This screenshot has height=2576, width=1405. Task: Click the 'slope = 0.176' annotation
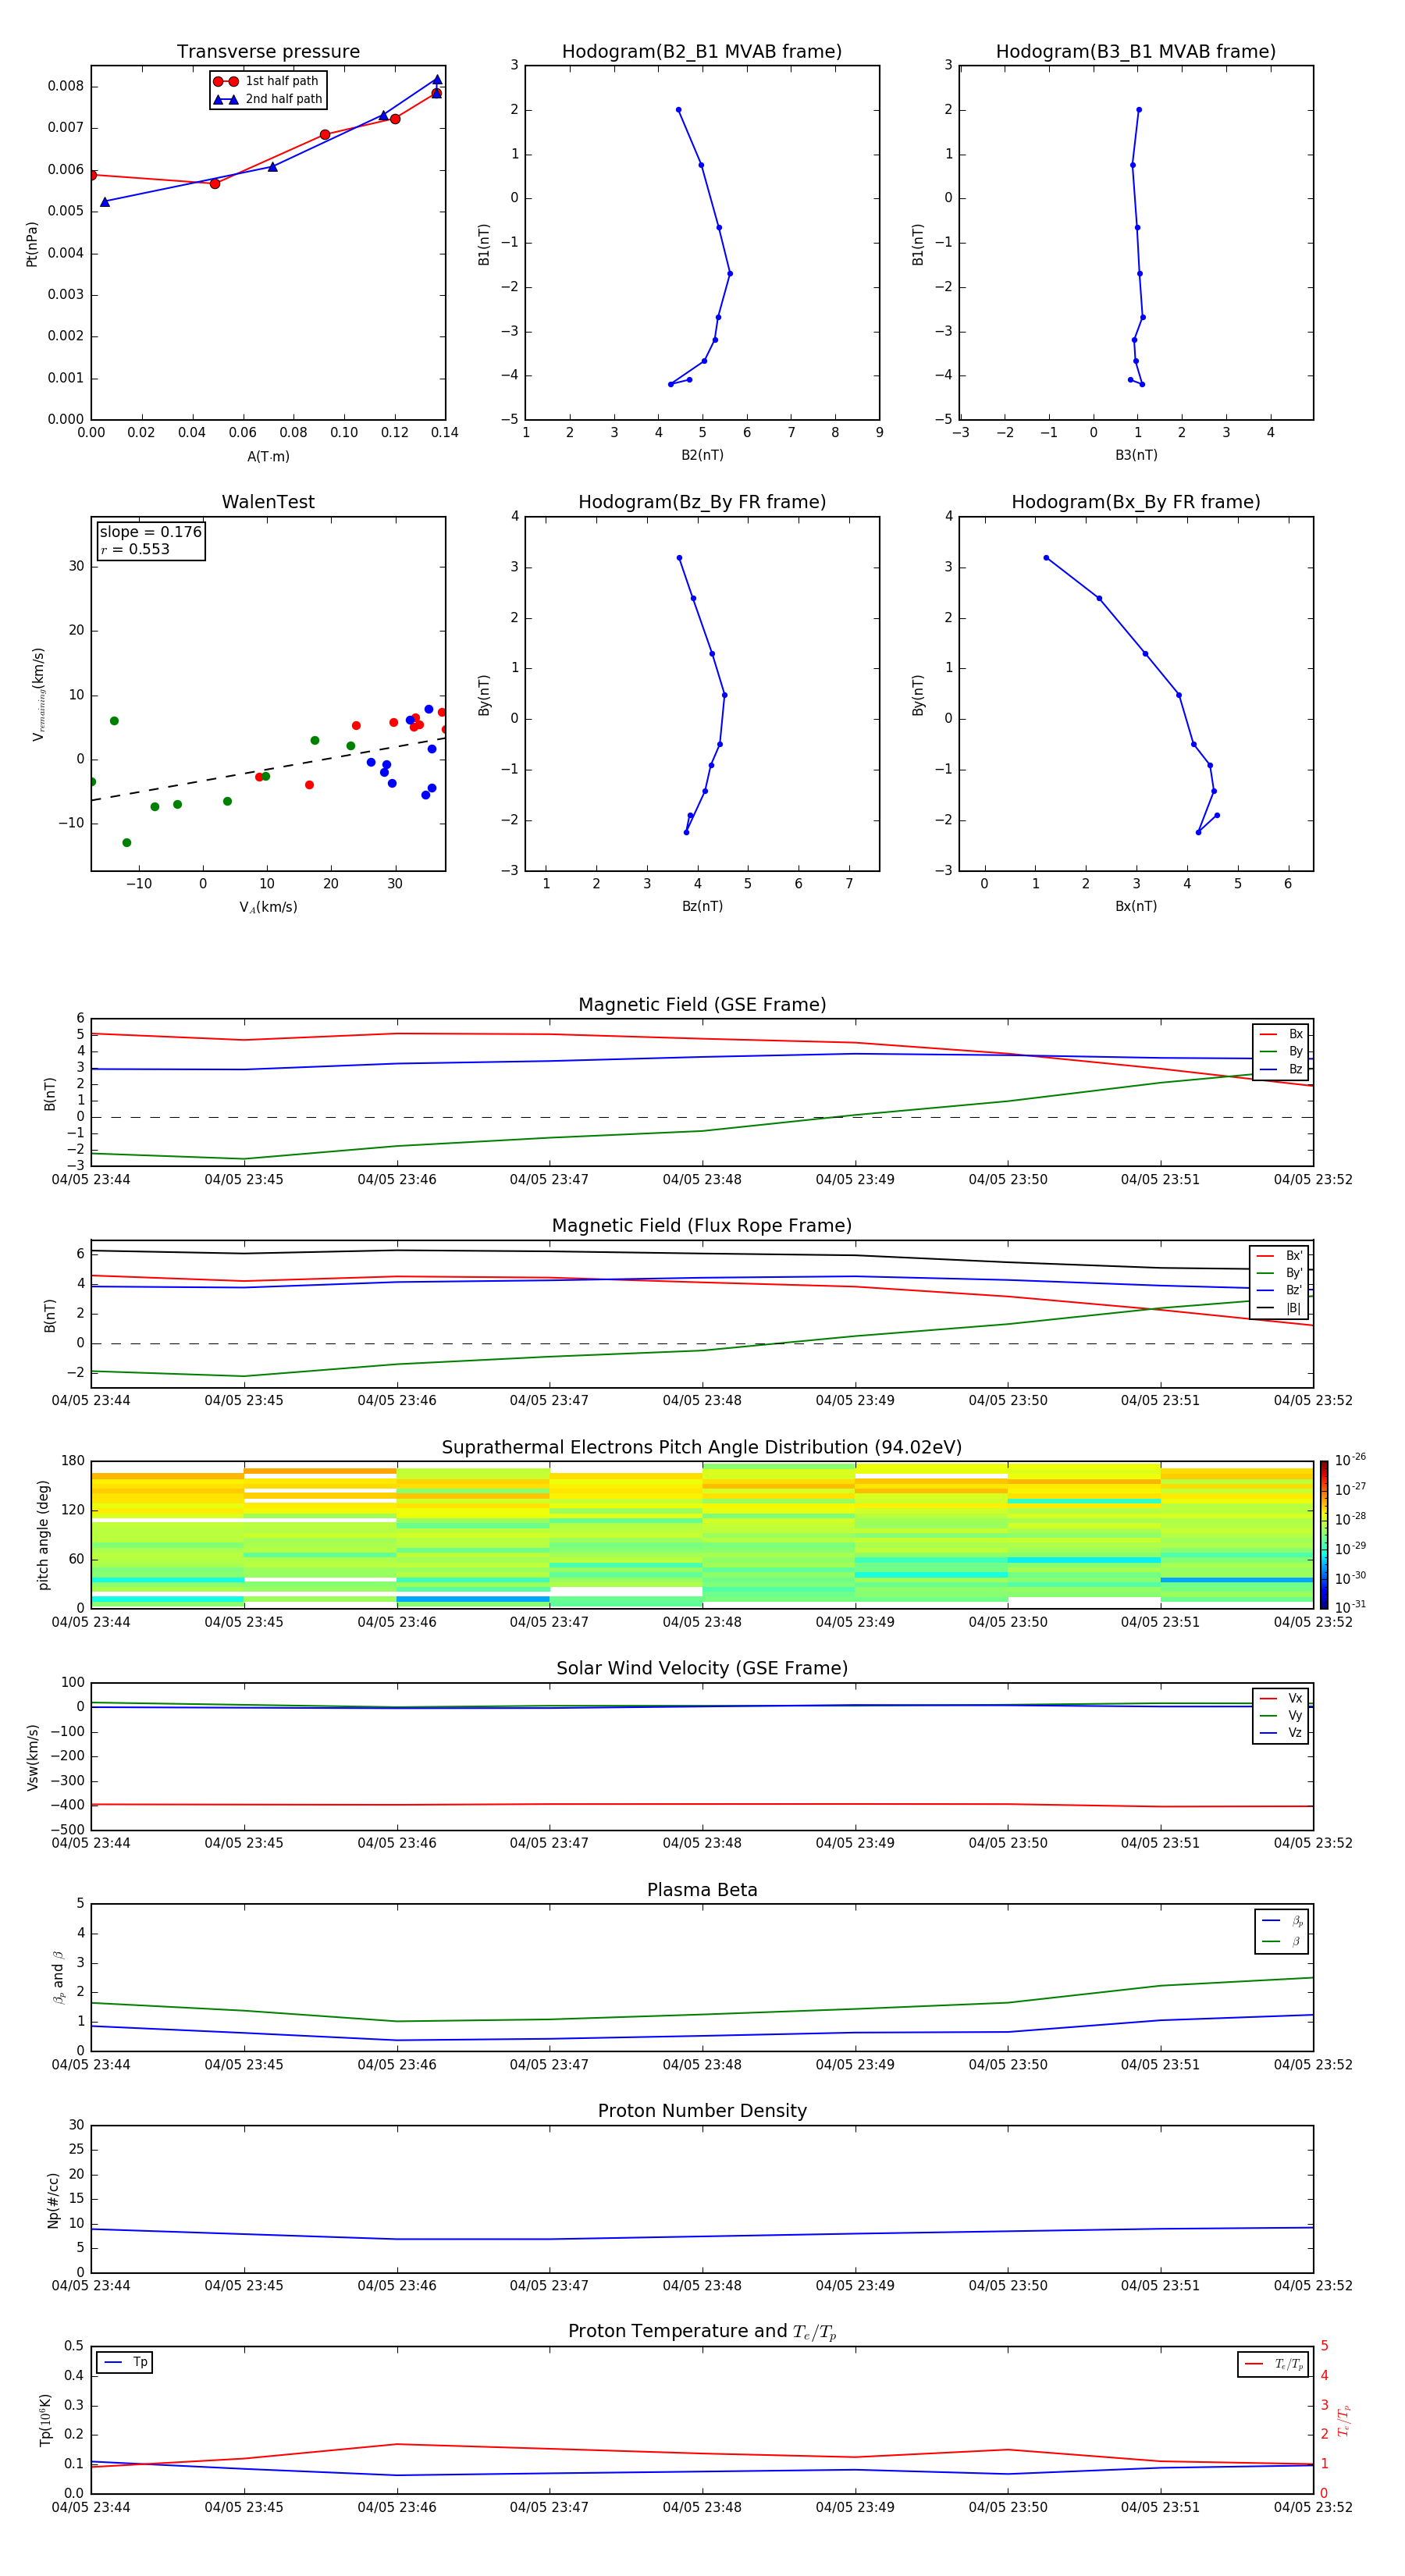coord(150,532)
